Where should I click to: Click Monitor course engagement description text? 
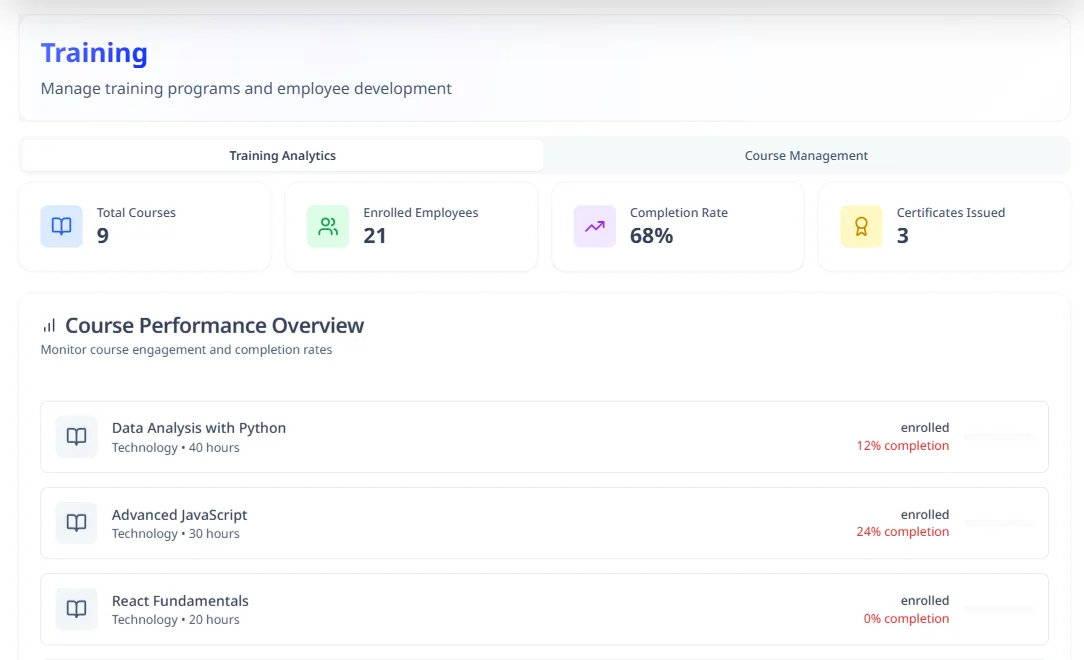click(x=187, y=350)
